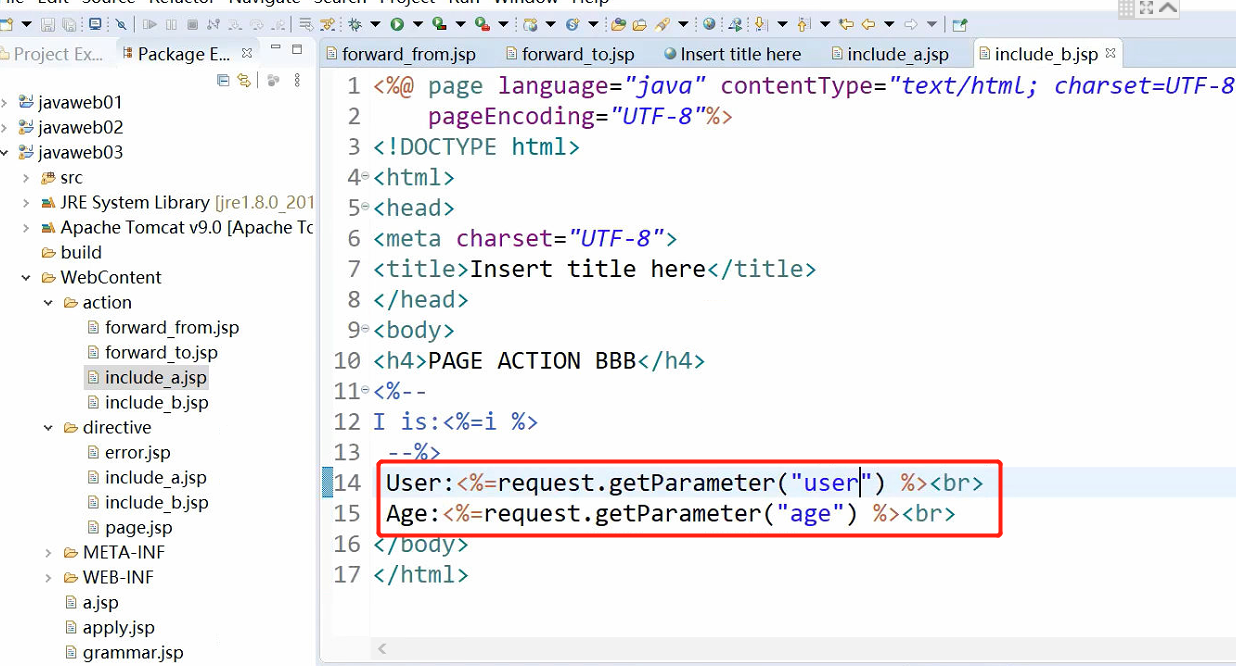Click the Save All toolbar icon

point(68,24)
